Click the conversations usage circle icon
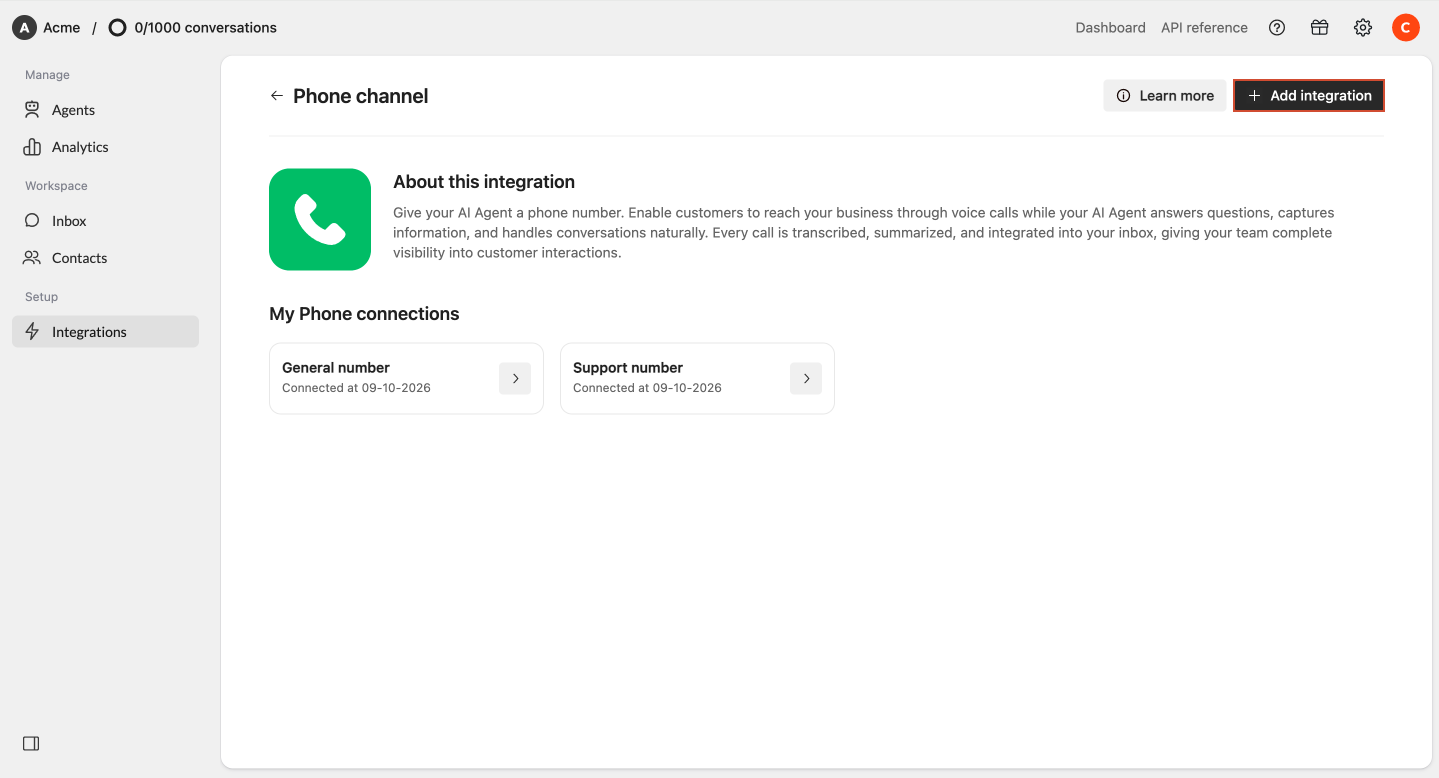Screen dimensions: 1439x778 point(118,28)
